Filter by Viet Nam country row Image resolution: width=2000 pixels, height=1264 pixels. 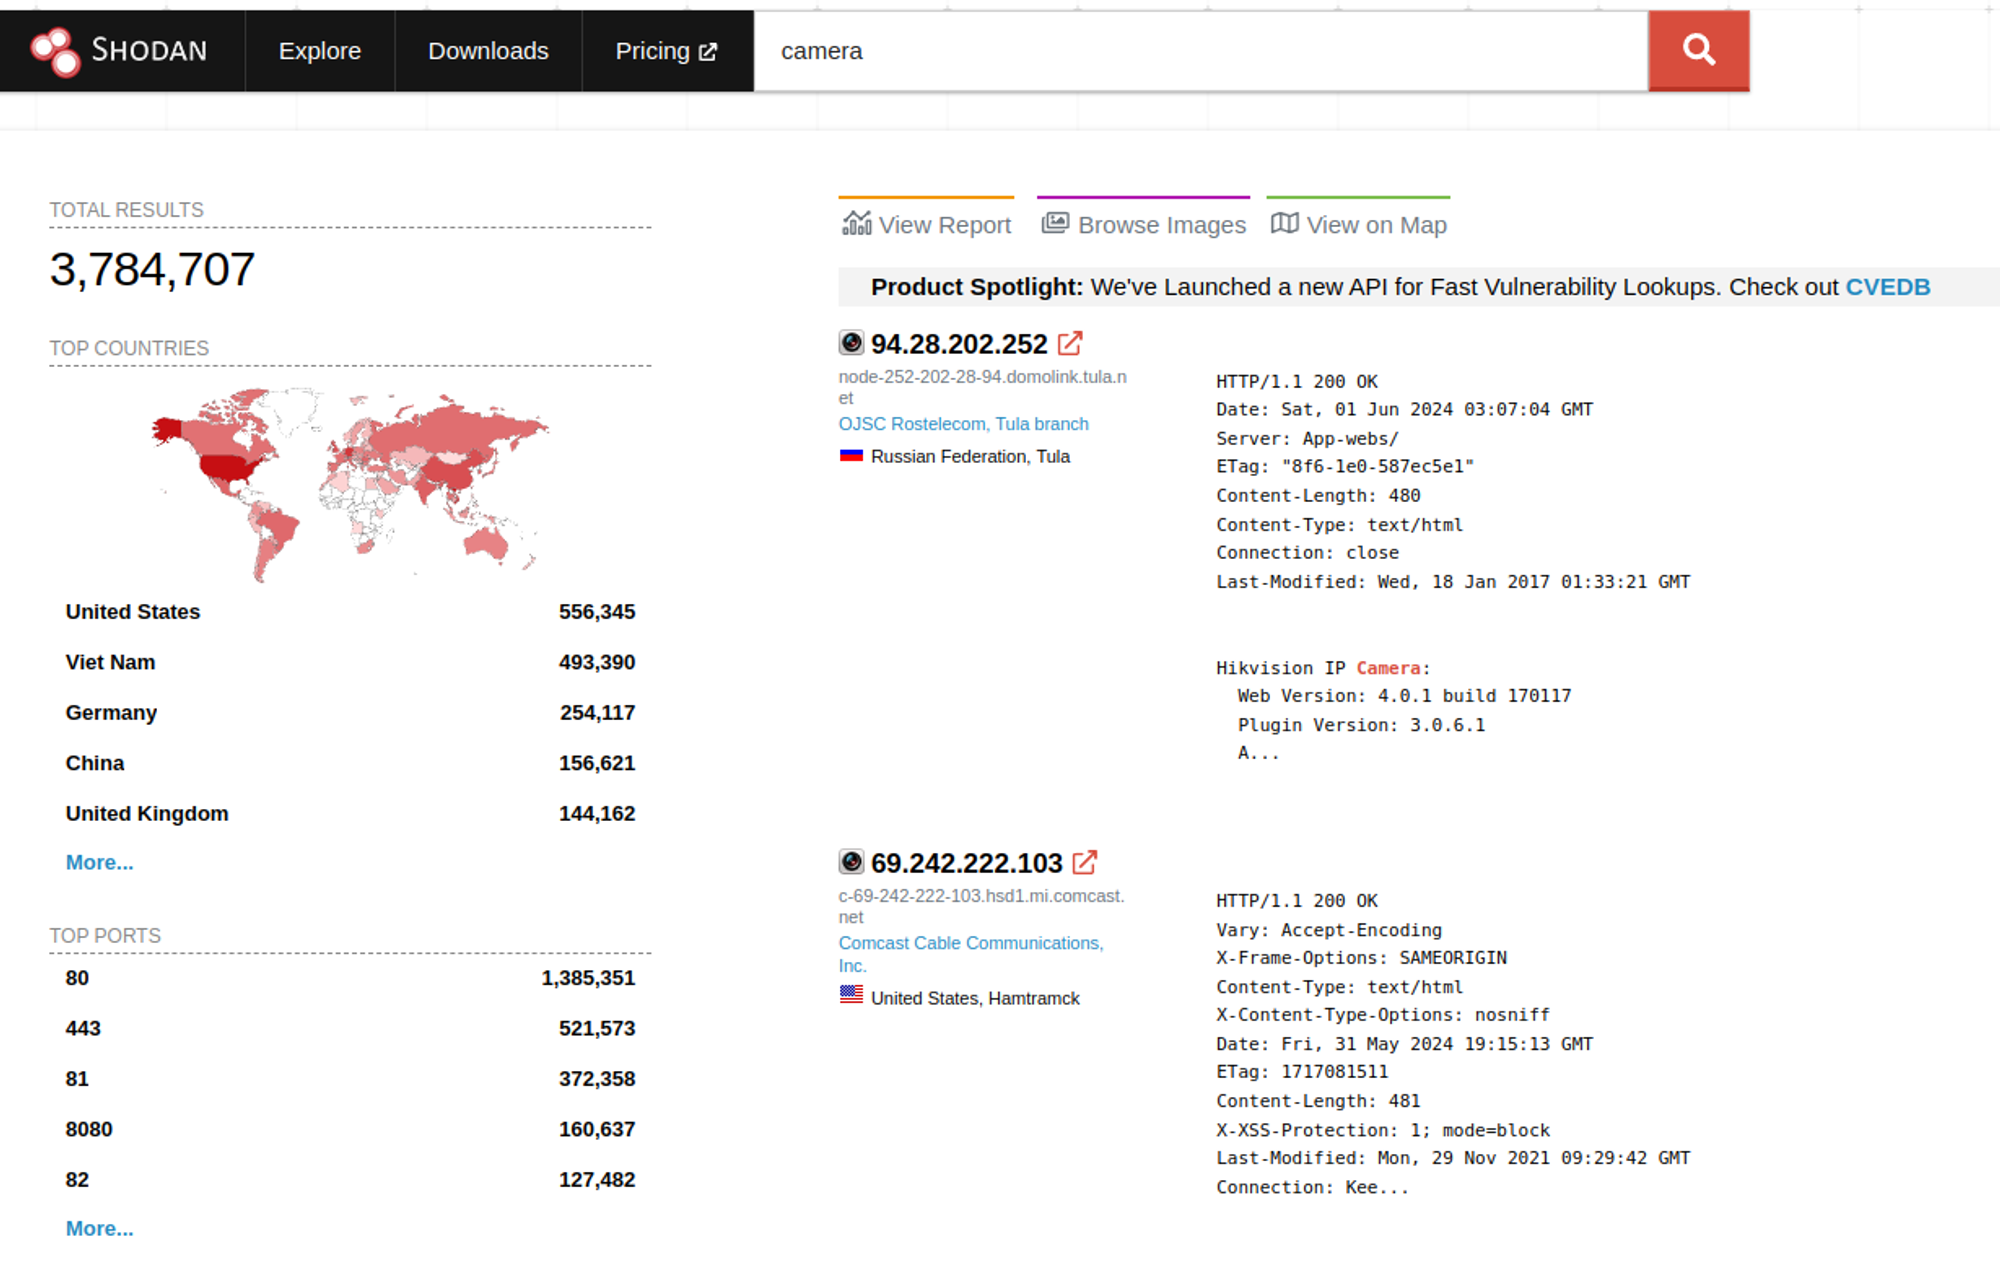pyautogui.click(x=350, y=662)
